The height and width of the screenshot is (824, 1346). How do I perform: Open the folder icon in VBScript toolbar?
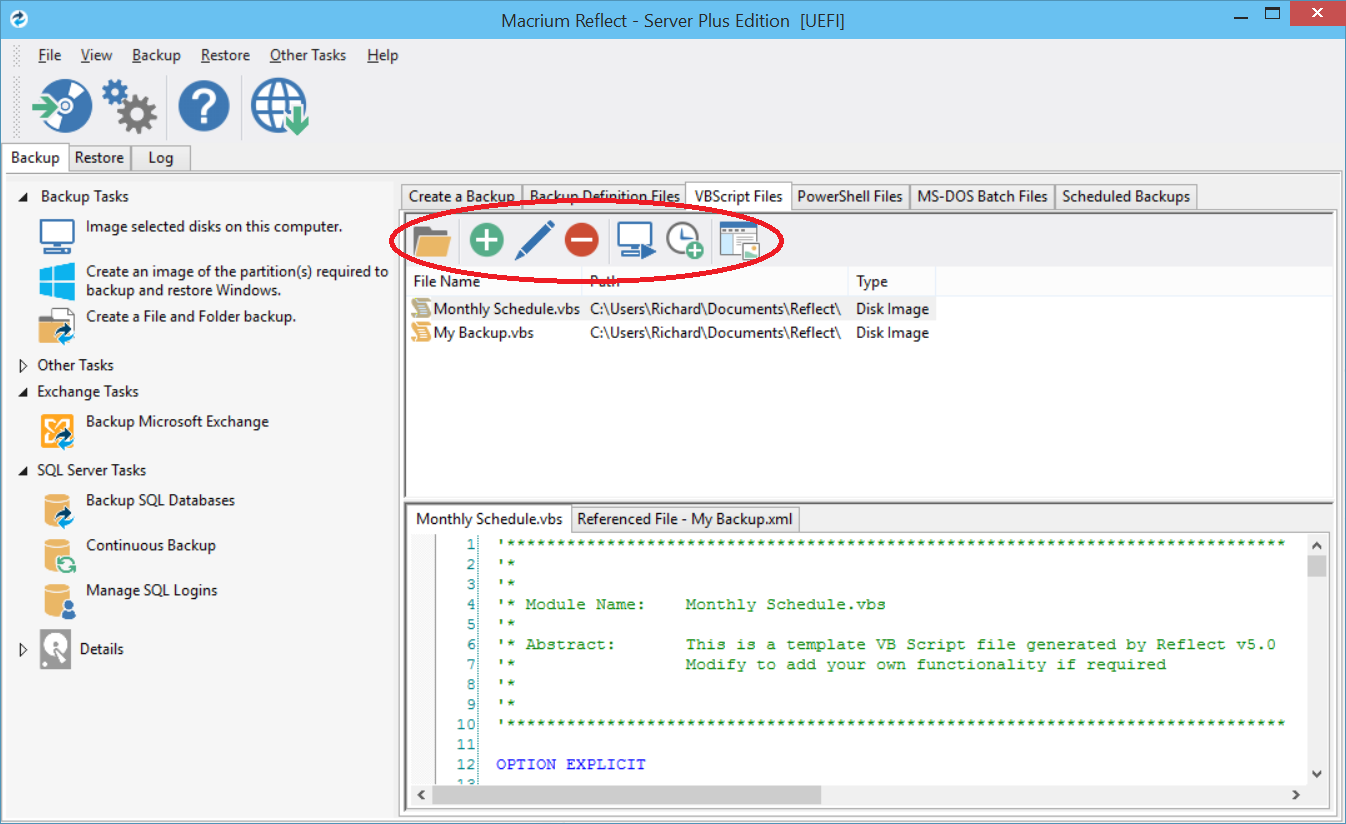pyautogui.click(x=432, y=241)
